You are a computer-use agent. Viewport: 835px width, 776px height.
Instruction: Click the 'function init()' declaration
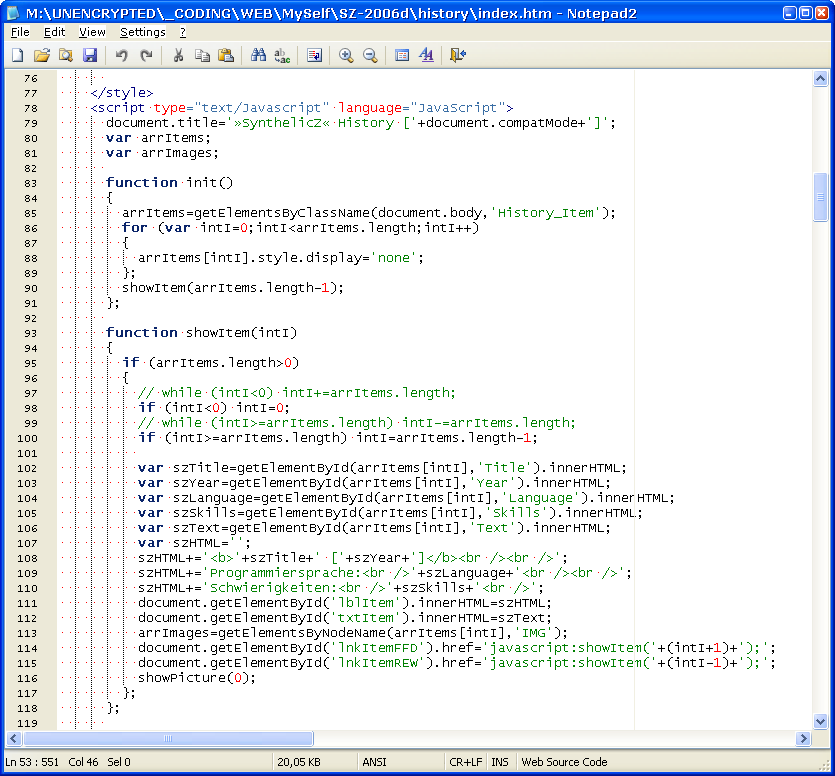tap(169, 183)
